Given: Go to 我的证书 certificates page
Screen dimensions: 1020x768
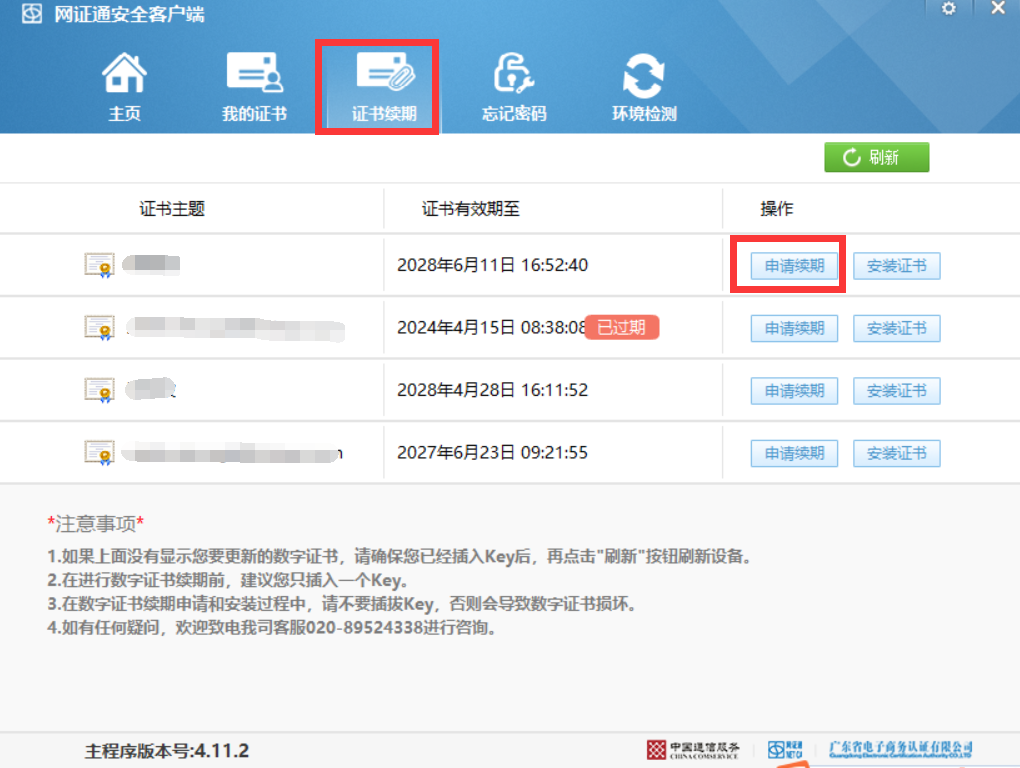Looking at the screenshot, I should click(254, 86).
